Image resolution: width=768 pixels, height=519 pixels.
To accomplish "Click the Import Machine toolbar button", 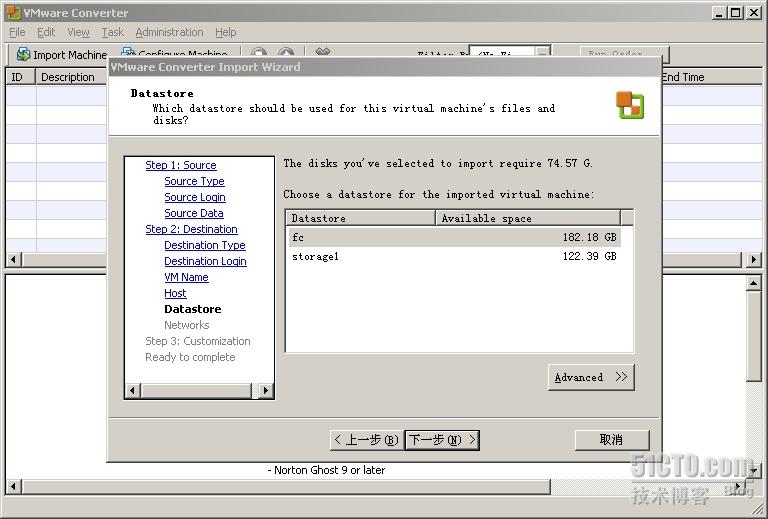I will point(61,55).
